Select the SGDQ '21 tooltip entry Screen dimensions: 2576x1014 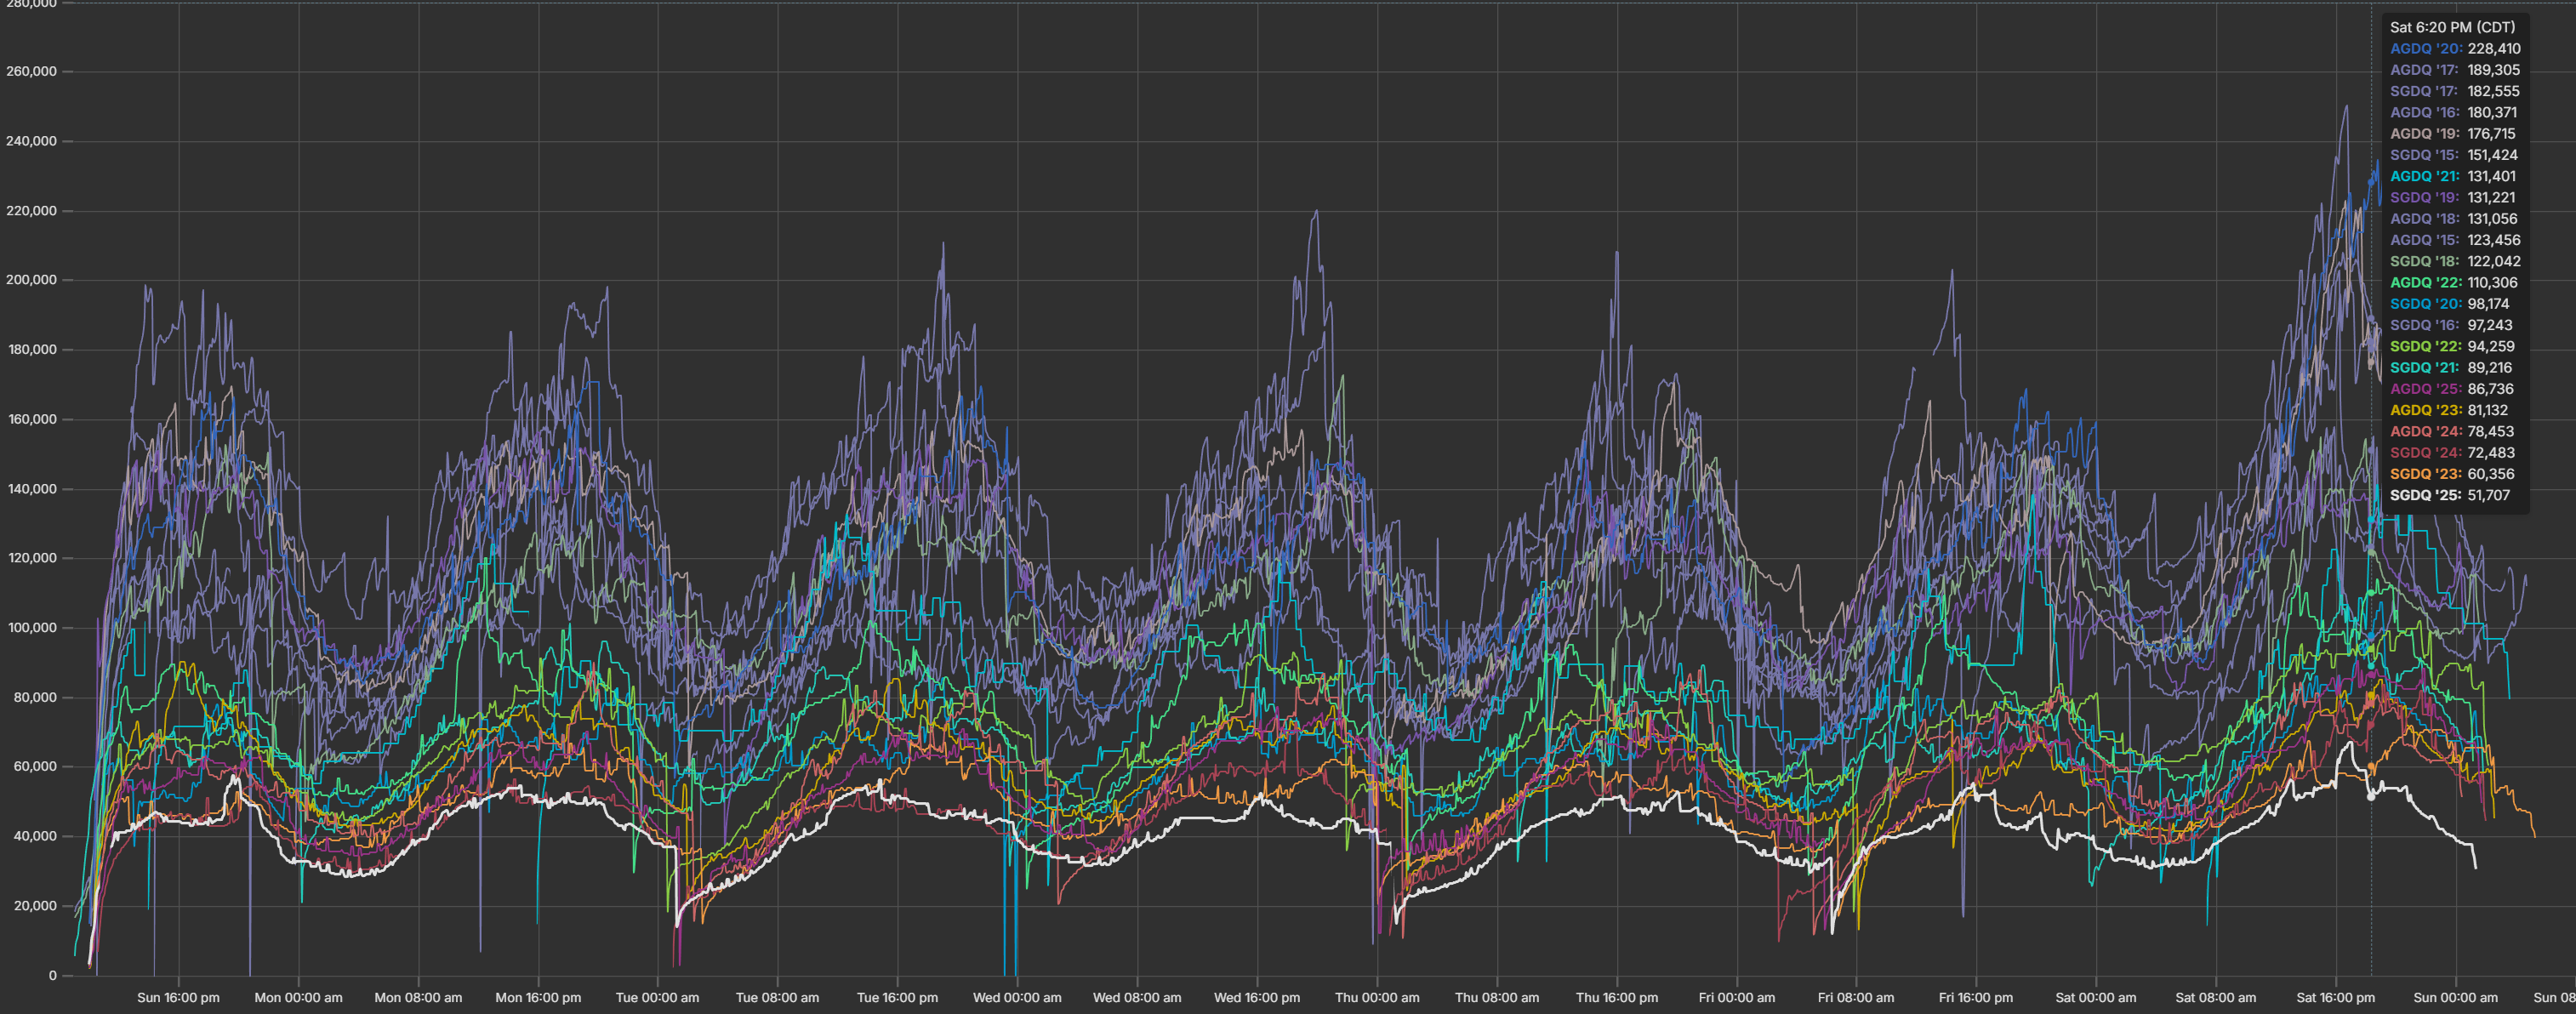click(x=2451, y=368)
